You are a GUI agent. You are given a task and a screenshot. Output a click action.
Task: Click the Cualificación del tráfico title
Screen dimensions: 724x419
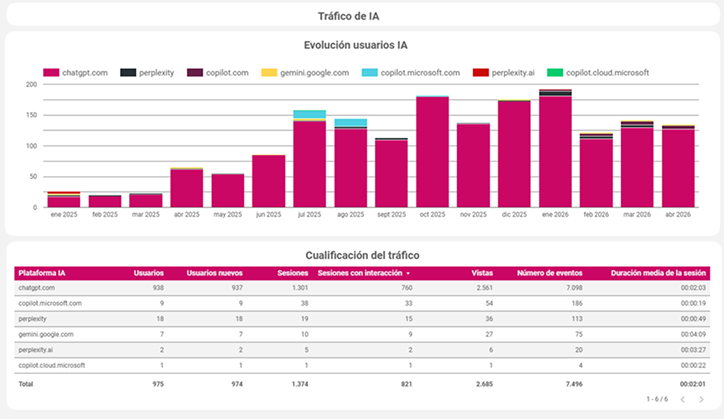362,255
